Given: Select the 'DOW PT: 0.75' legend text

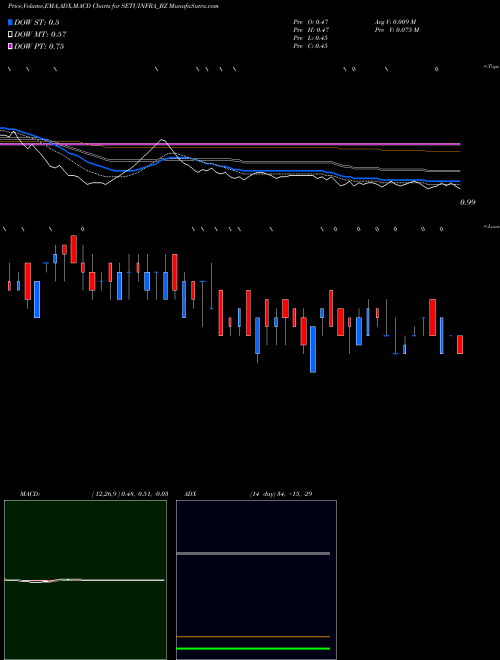Looking at the screenshot, I should click(x=39, y=46).
